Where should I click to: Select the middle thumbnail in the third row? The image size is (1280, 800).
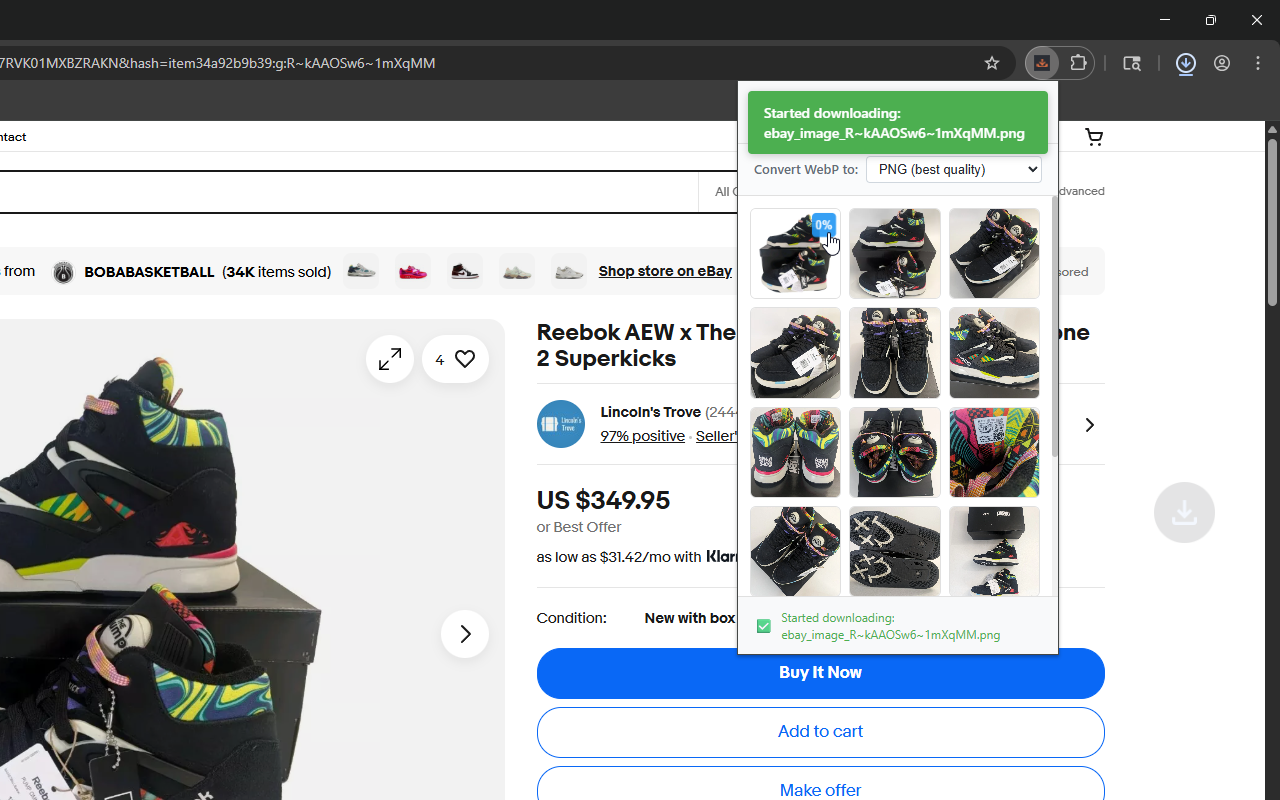click(x=895, y=452)
